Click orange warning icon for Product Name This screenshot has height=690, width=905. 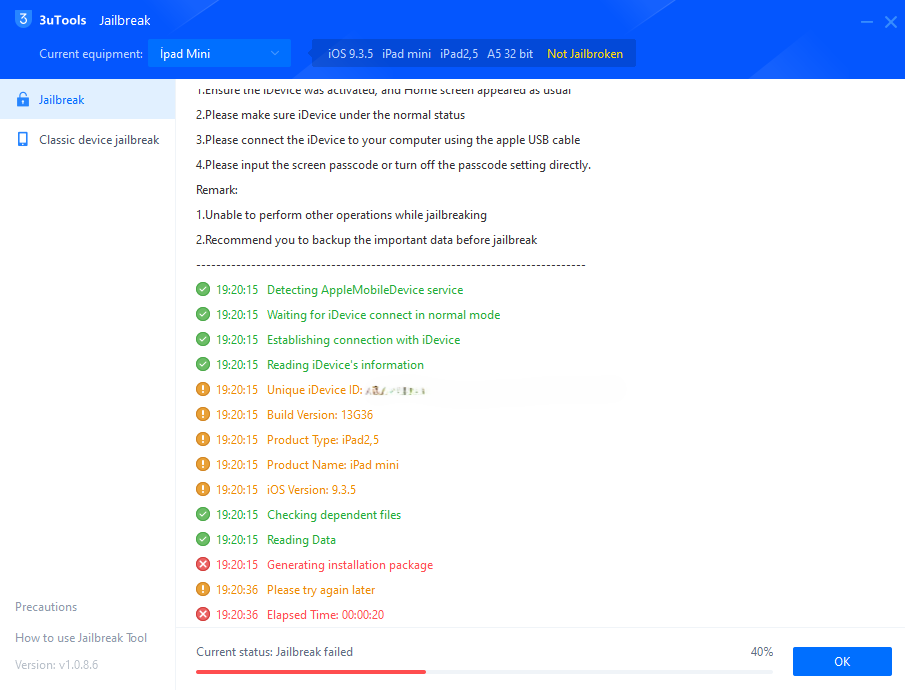point(203,464)
